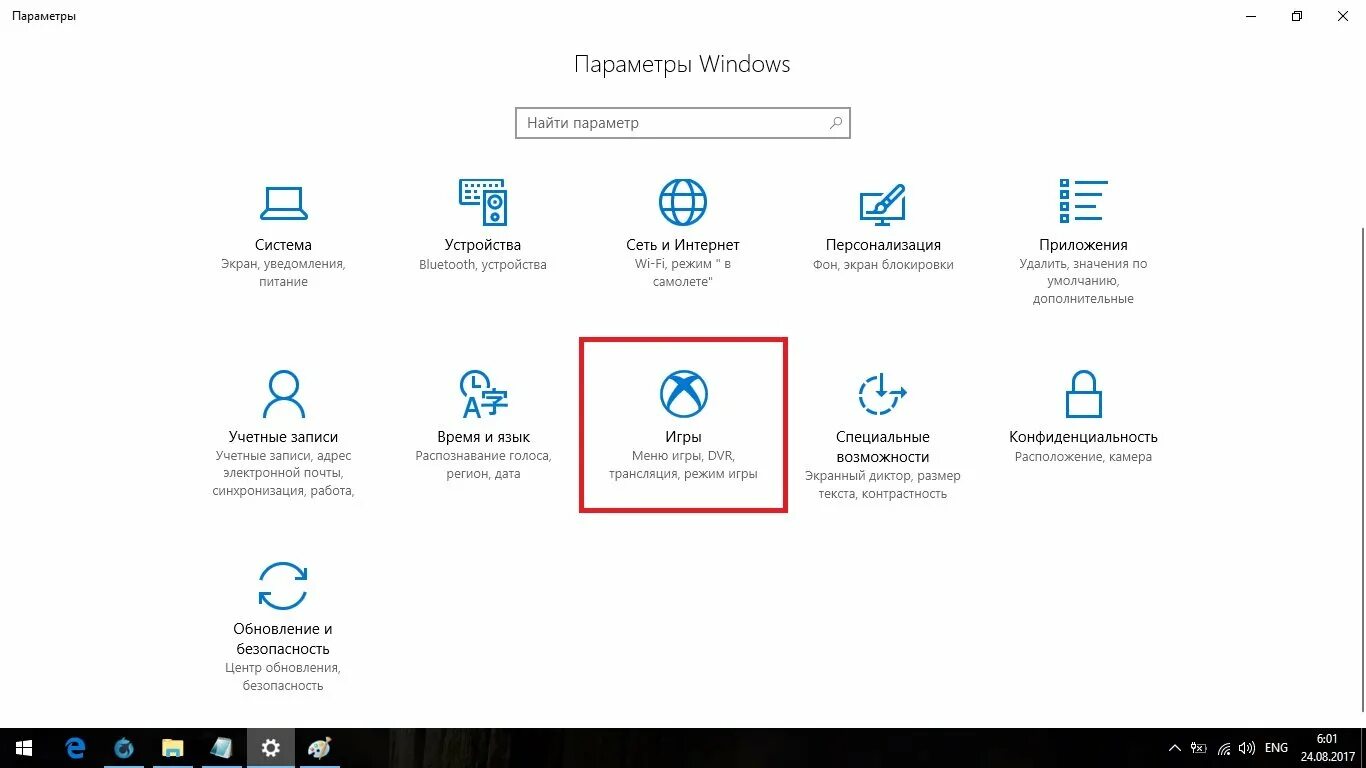This screenshot has width=1366, height=768.
Task: Open the Система settings laptop icon
Action: tap(283, 203)
